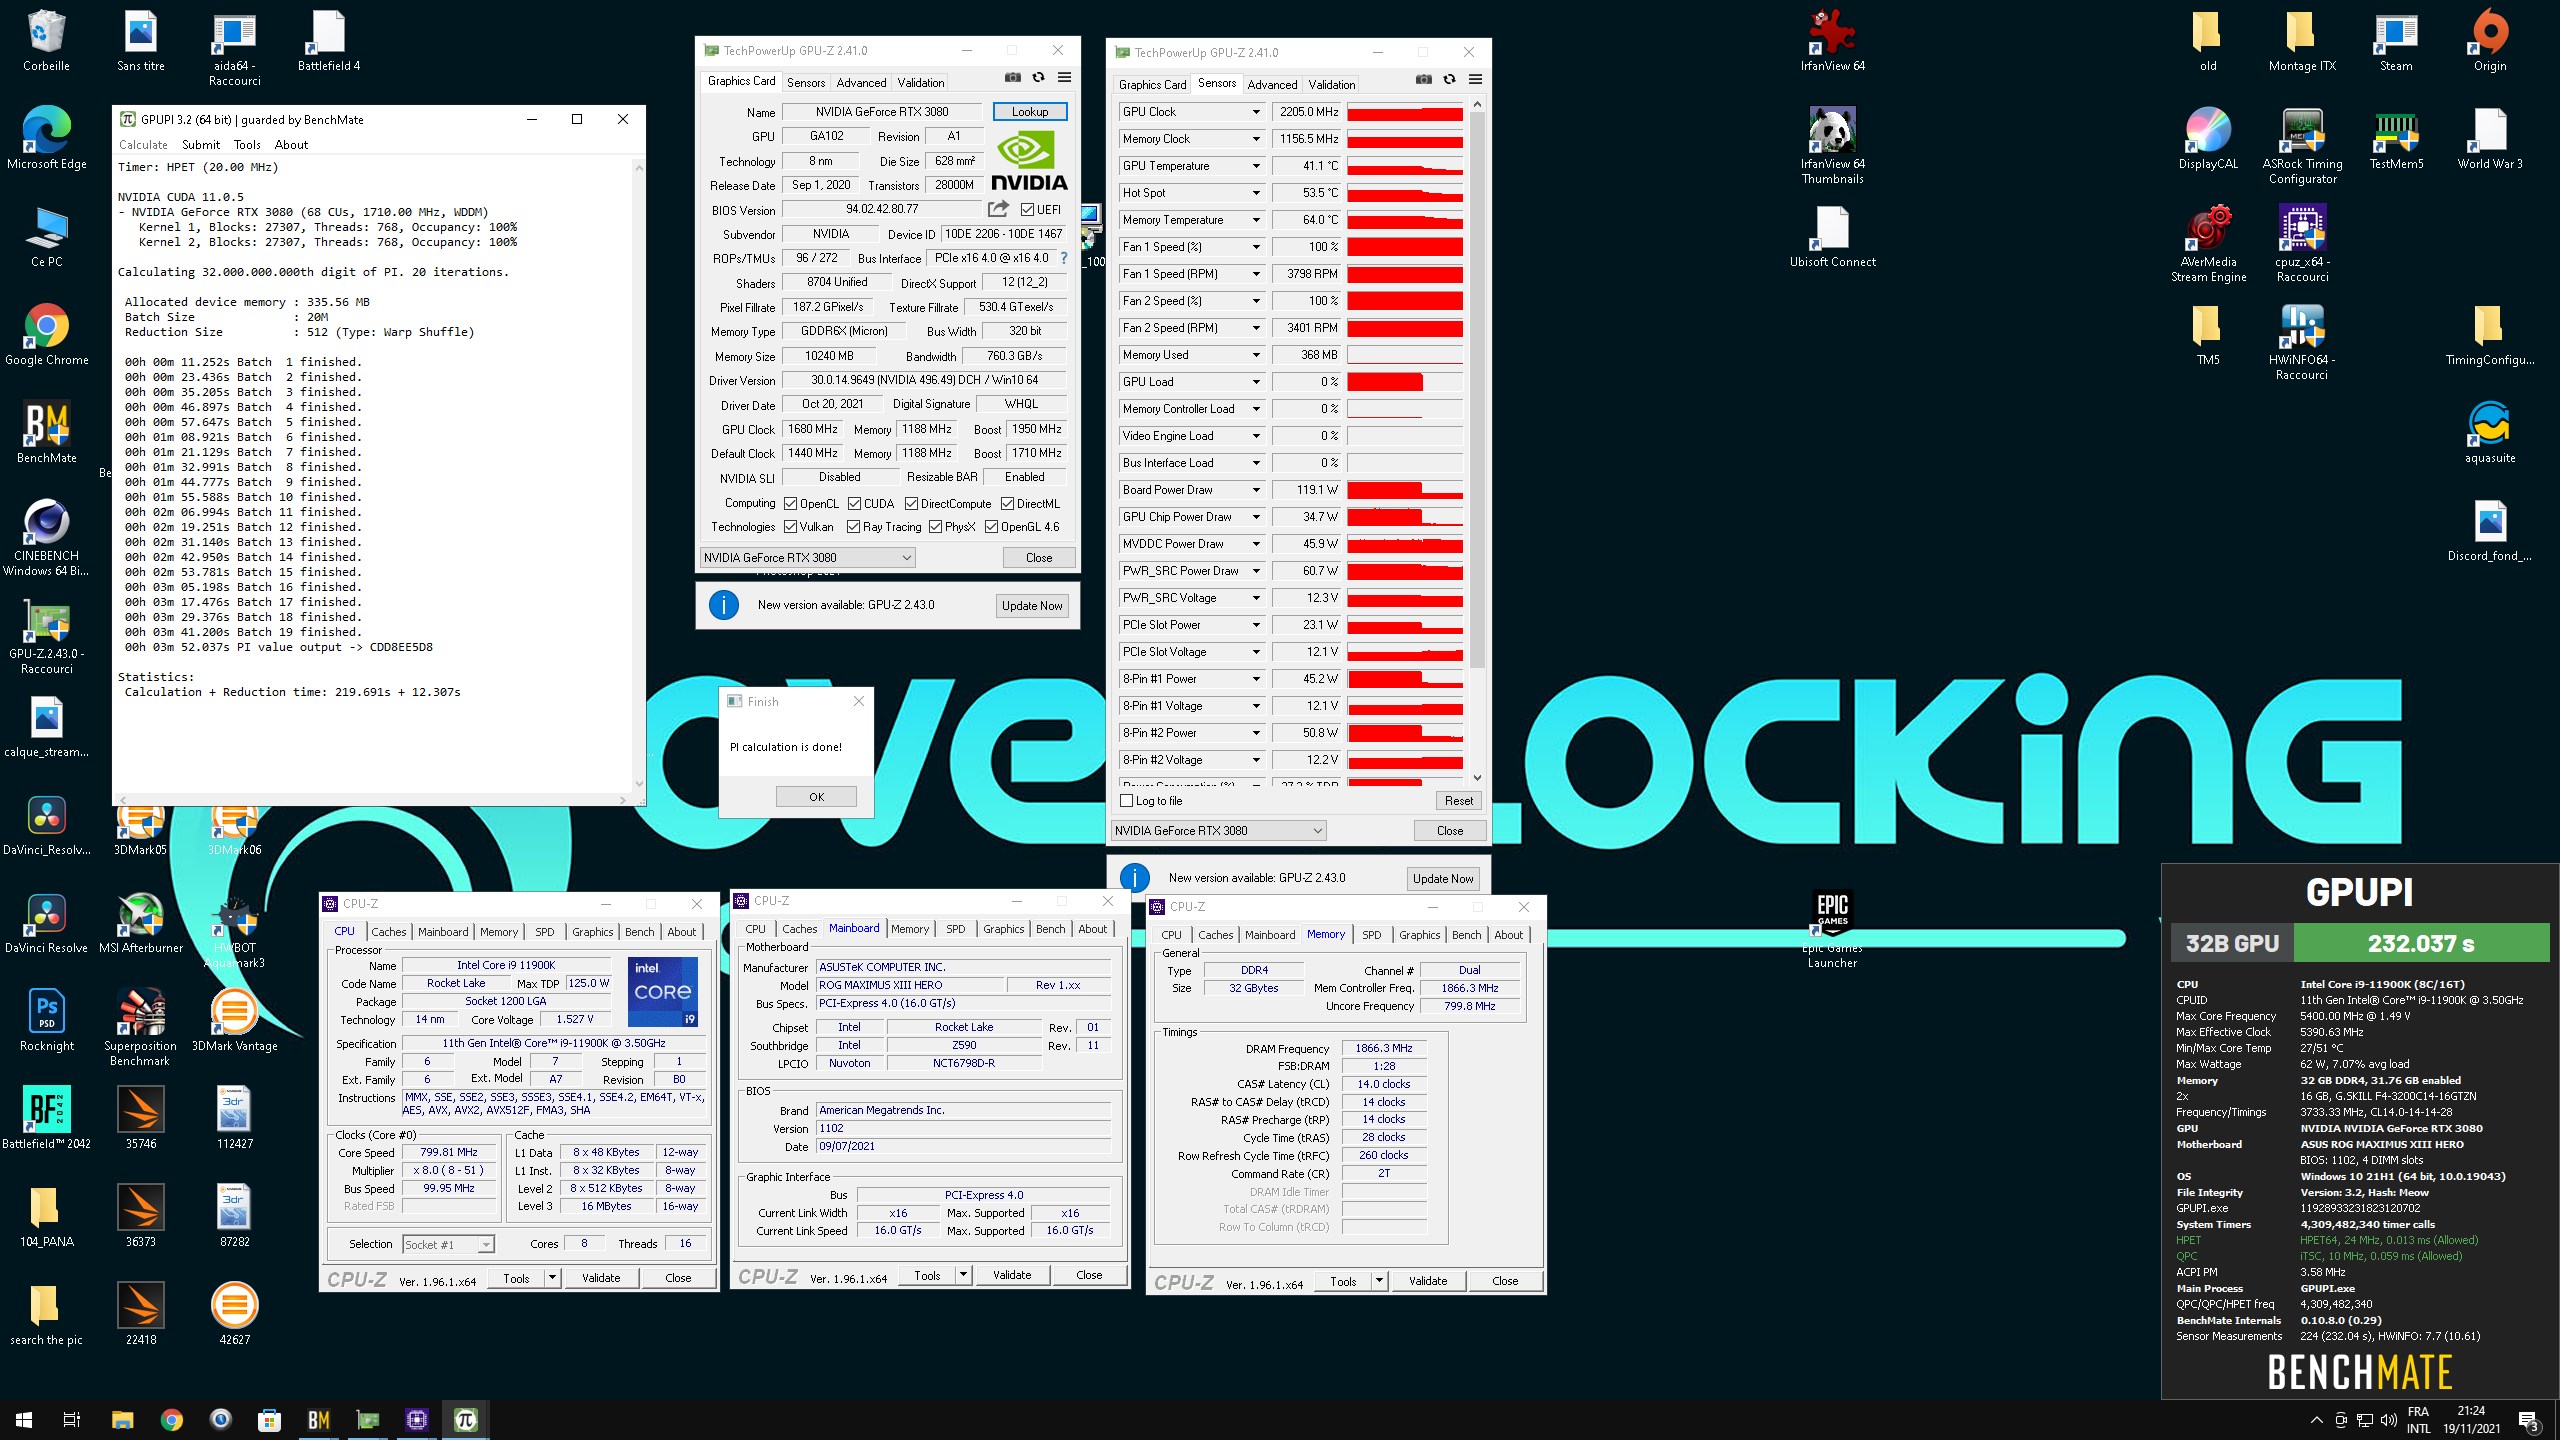
Task: Toggle the UEFI checkbox in GPU-Z
Action: tap(1027, 210)
